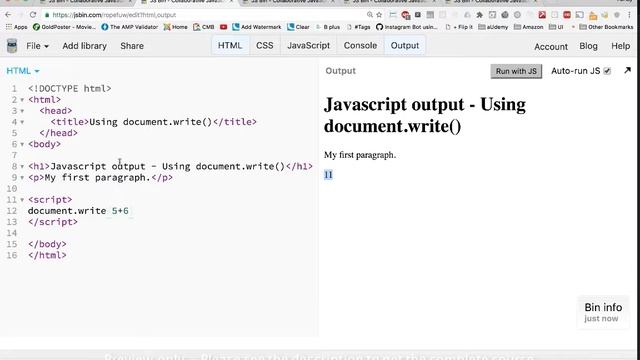Viewport: 640px width, 360px height.
Task: Collapse the title fold arrow on line 4
Action: [x=22, y=122]
